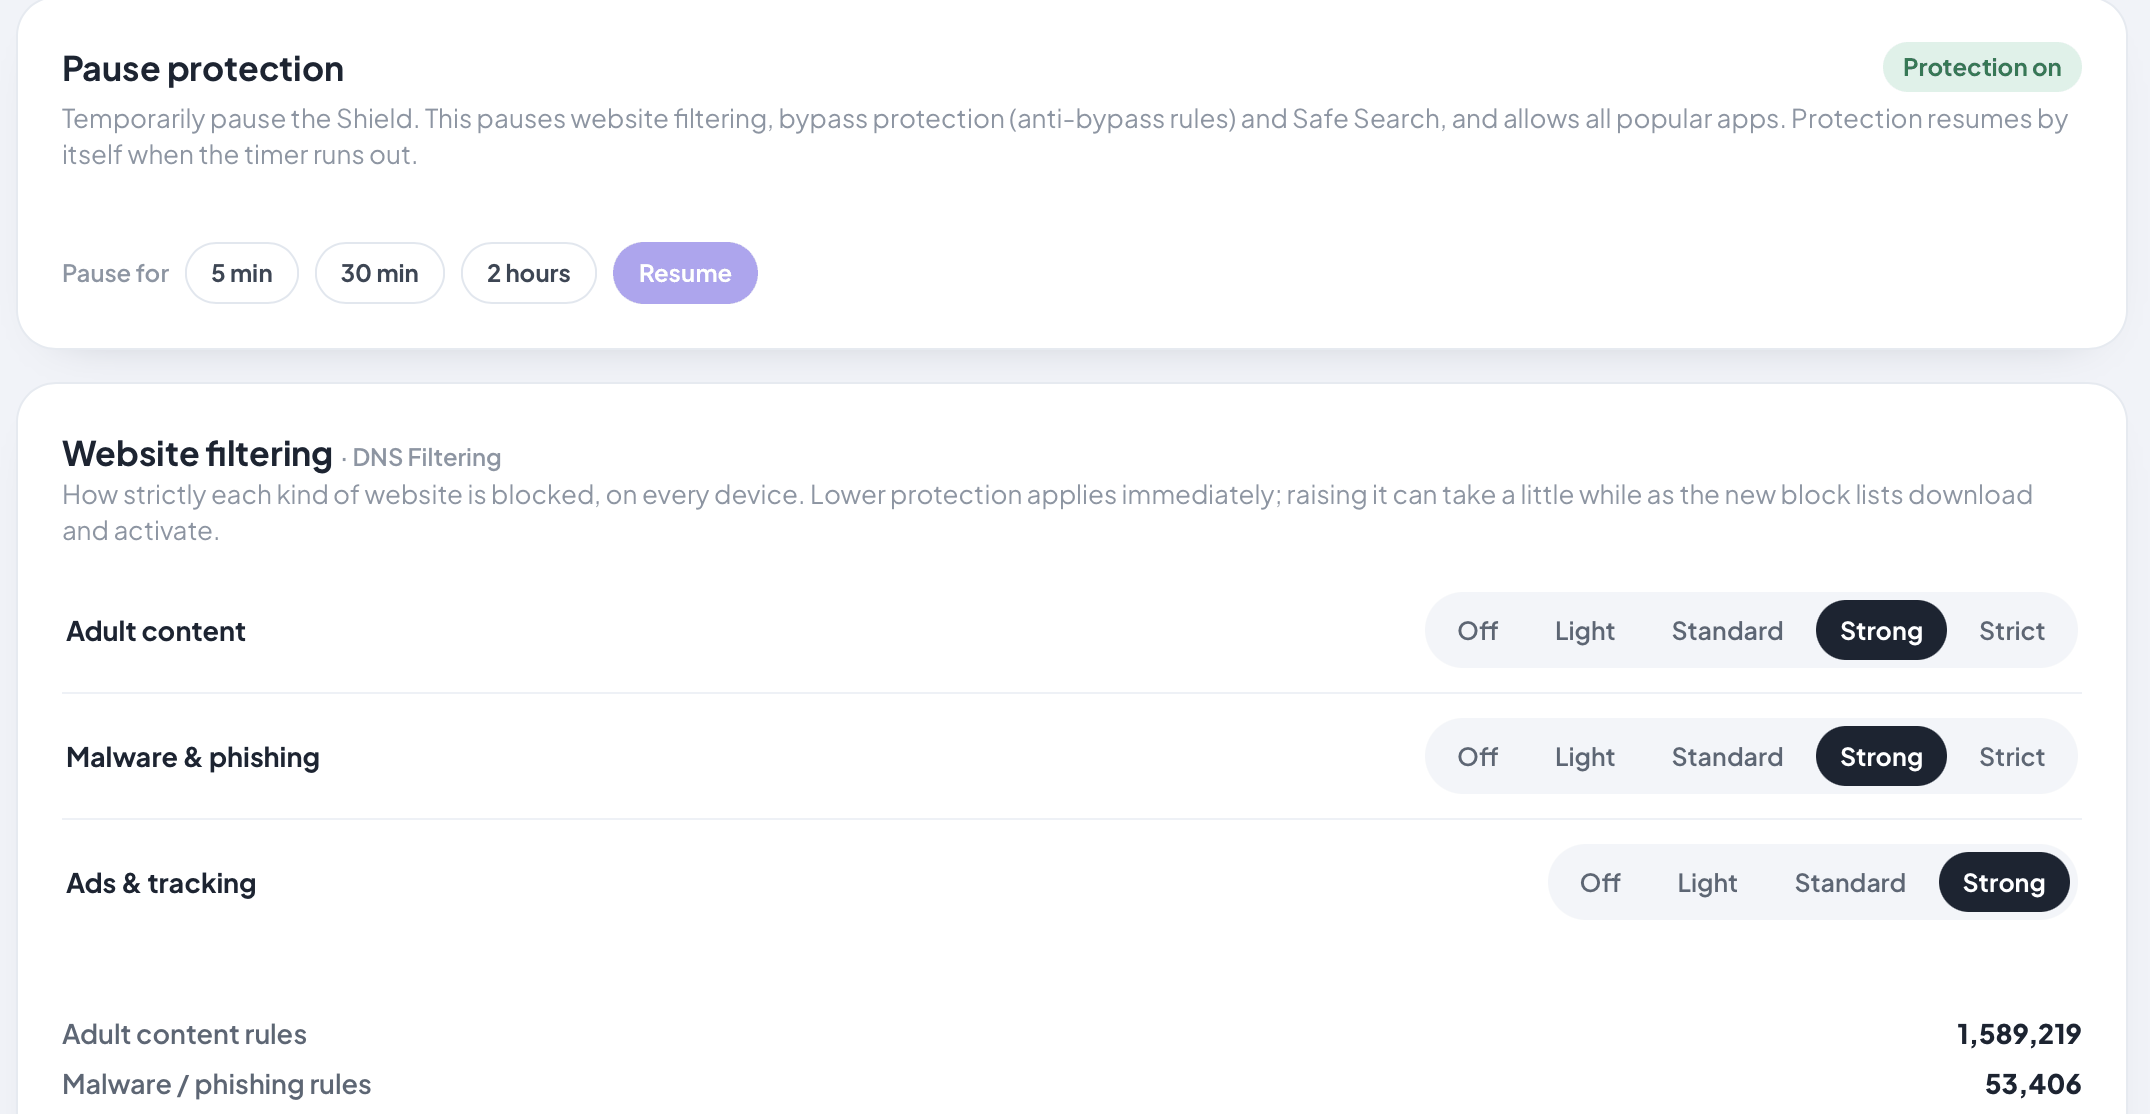
Task: Click the Adult content rules label
Action: 184,1034
